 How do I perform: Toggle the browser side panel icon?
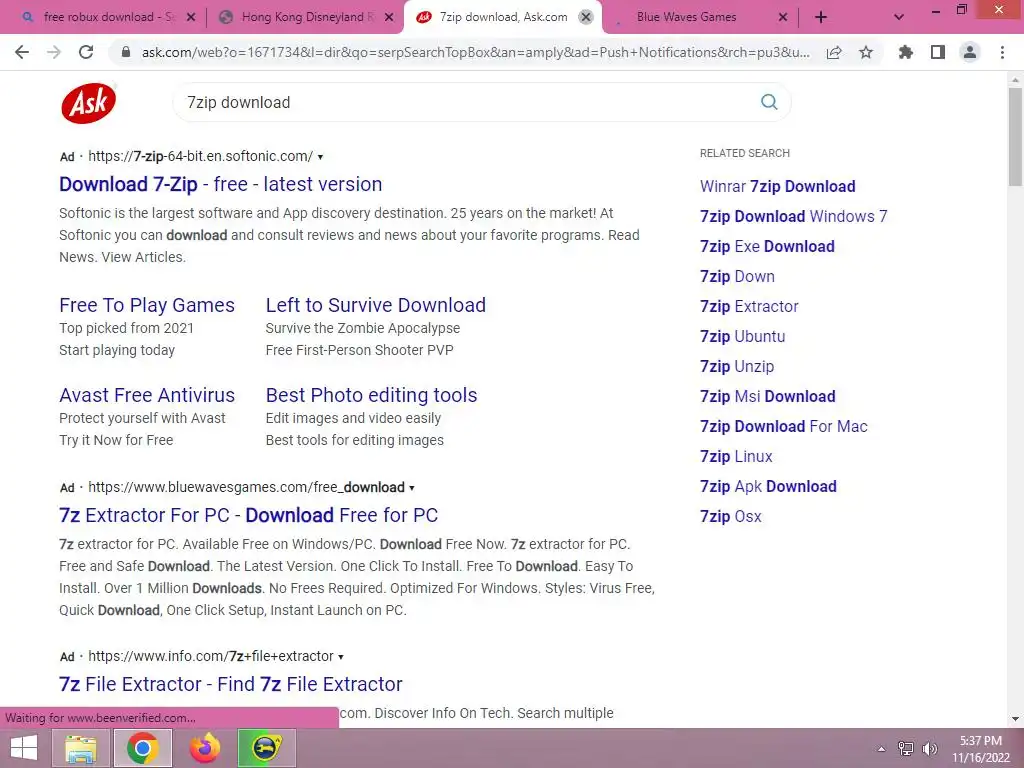(x=938, y=52)
